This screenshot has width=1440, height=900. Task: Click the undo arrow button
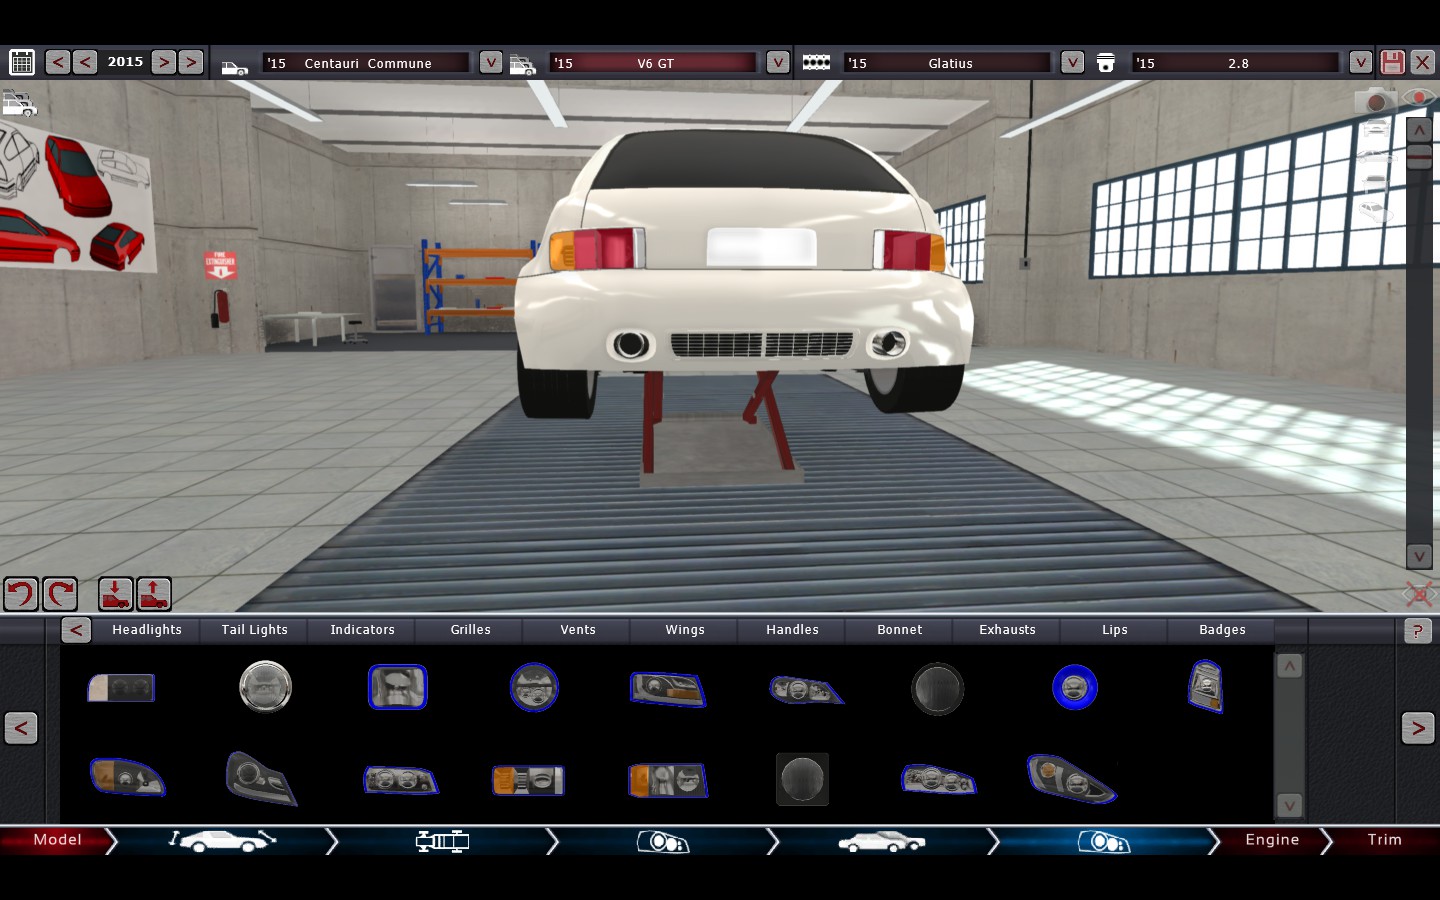tap(21, 594)
